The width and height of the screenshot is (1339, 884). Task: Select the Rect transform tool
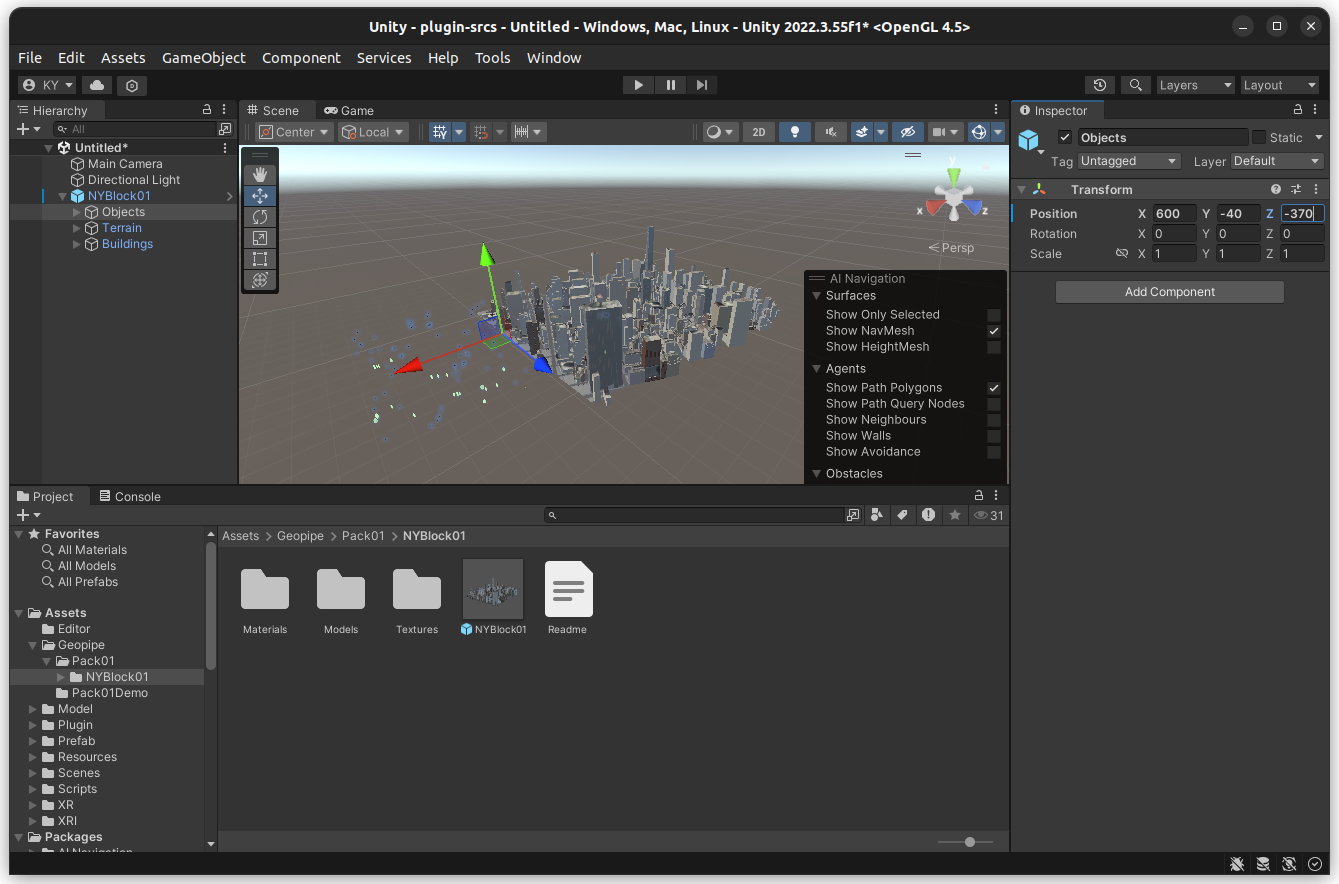click(x=260, y=259)
